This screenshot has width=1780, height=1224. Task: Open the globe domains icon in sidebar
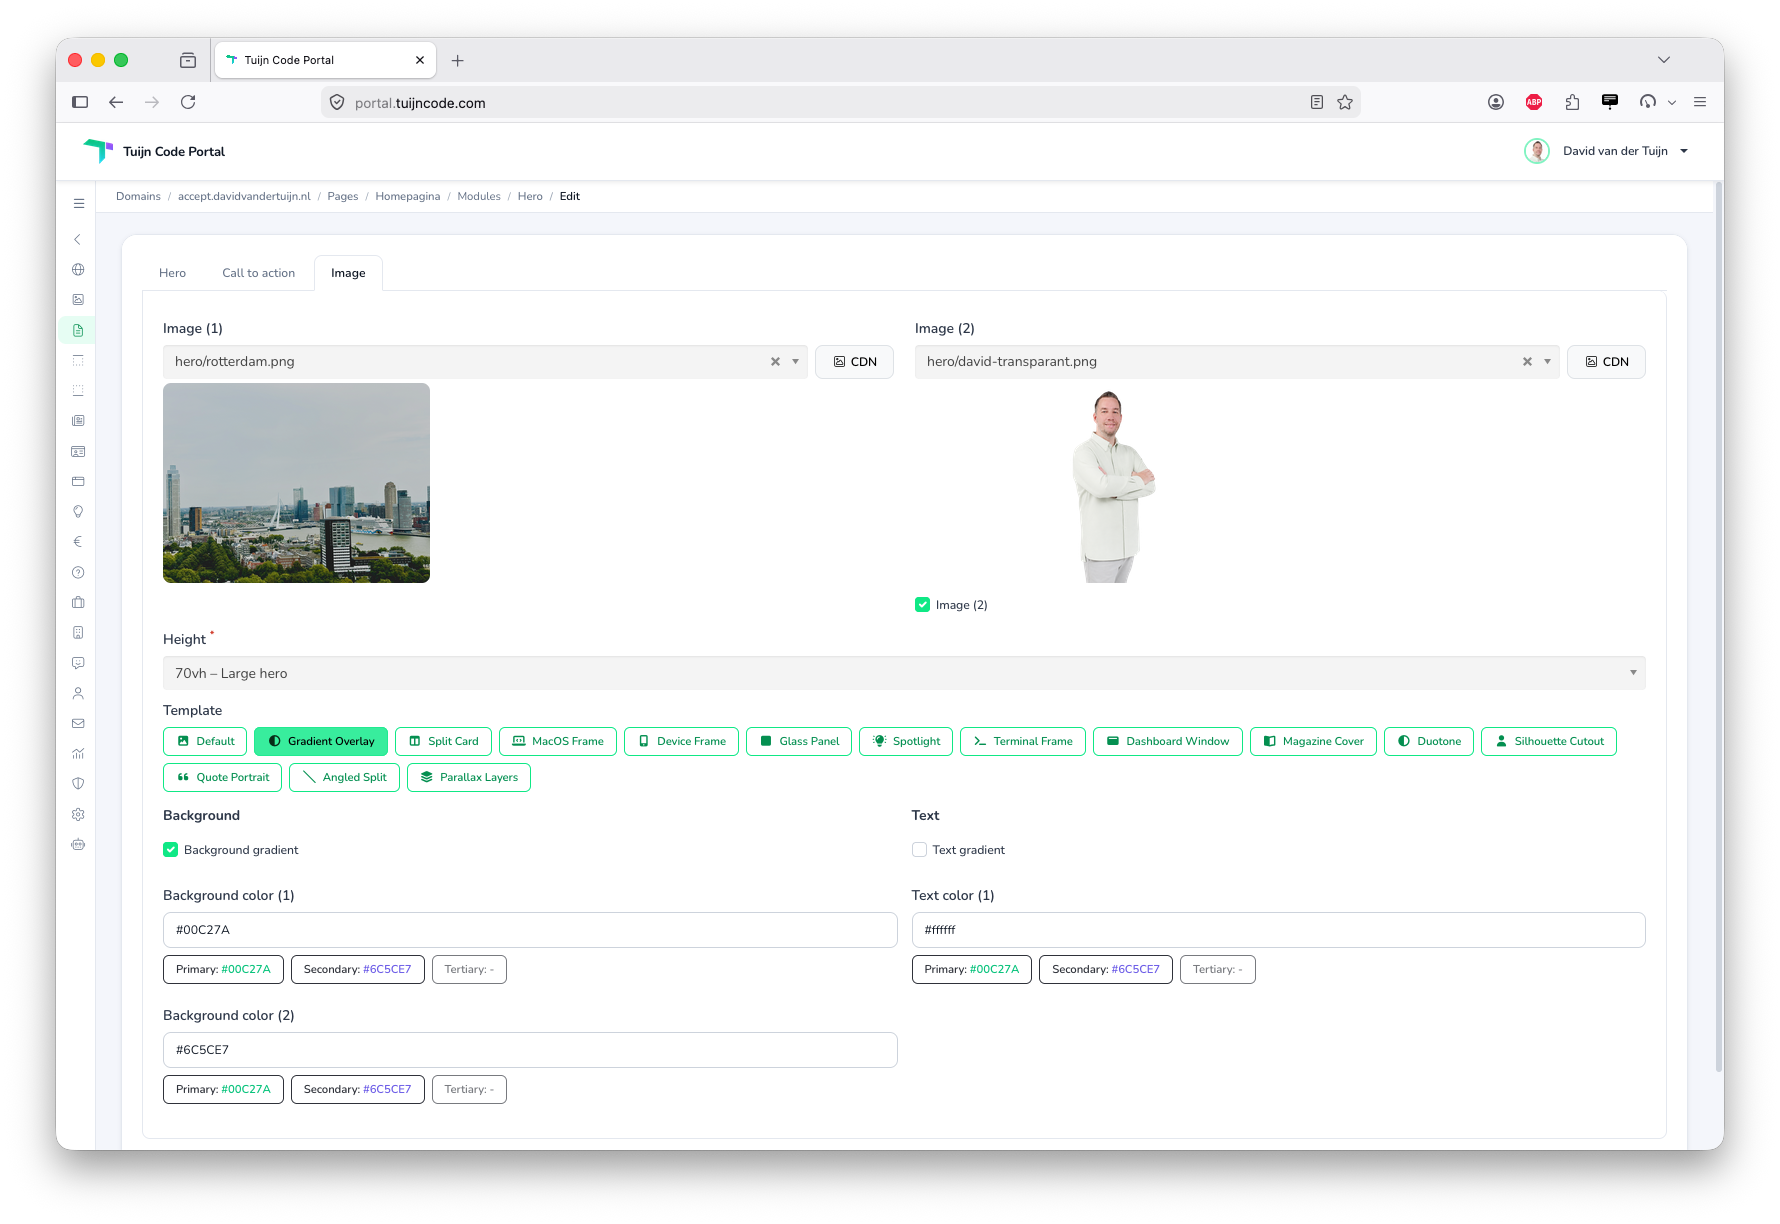78,269
